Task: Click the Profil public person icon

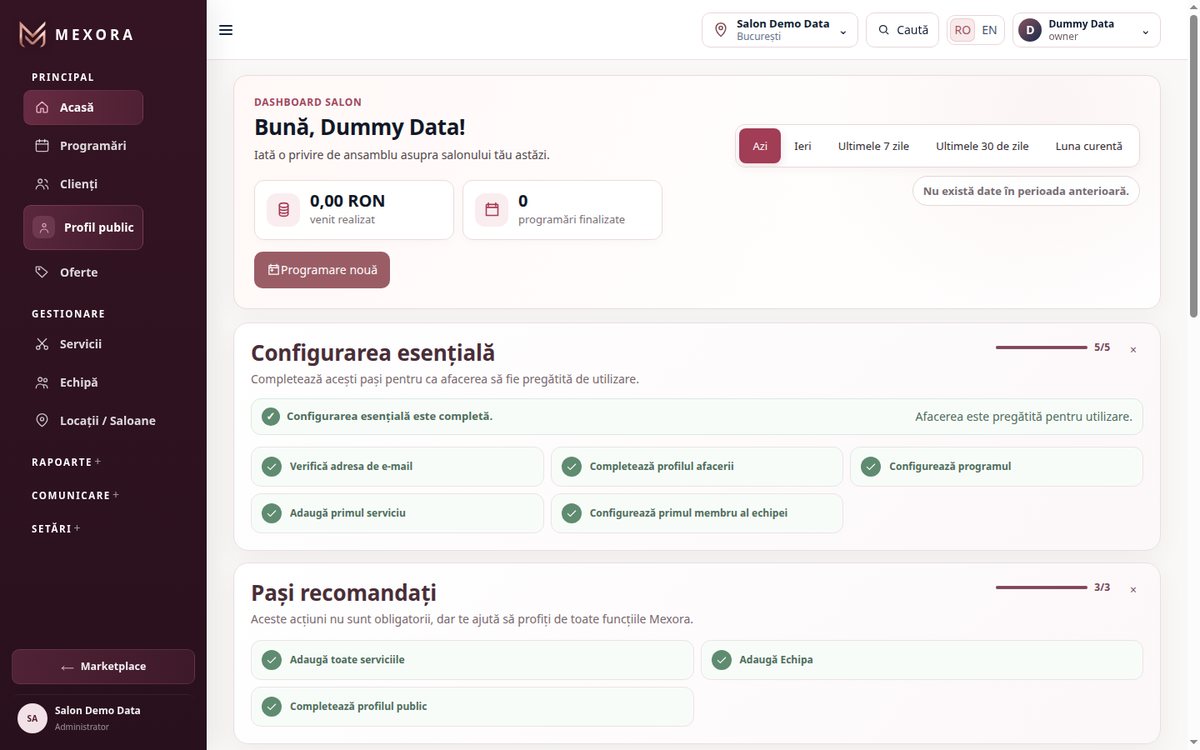Action: 44,228
